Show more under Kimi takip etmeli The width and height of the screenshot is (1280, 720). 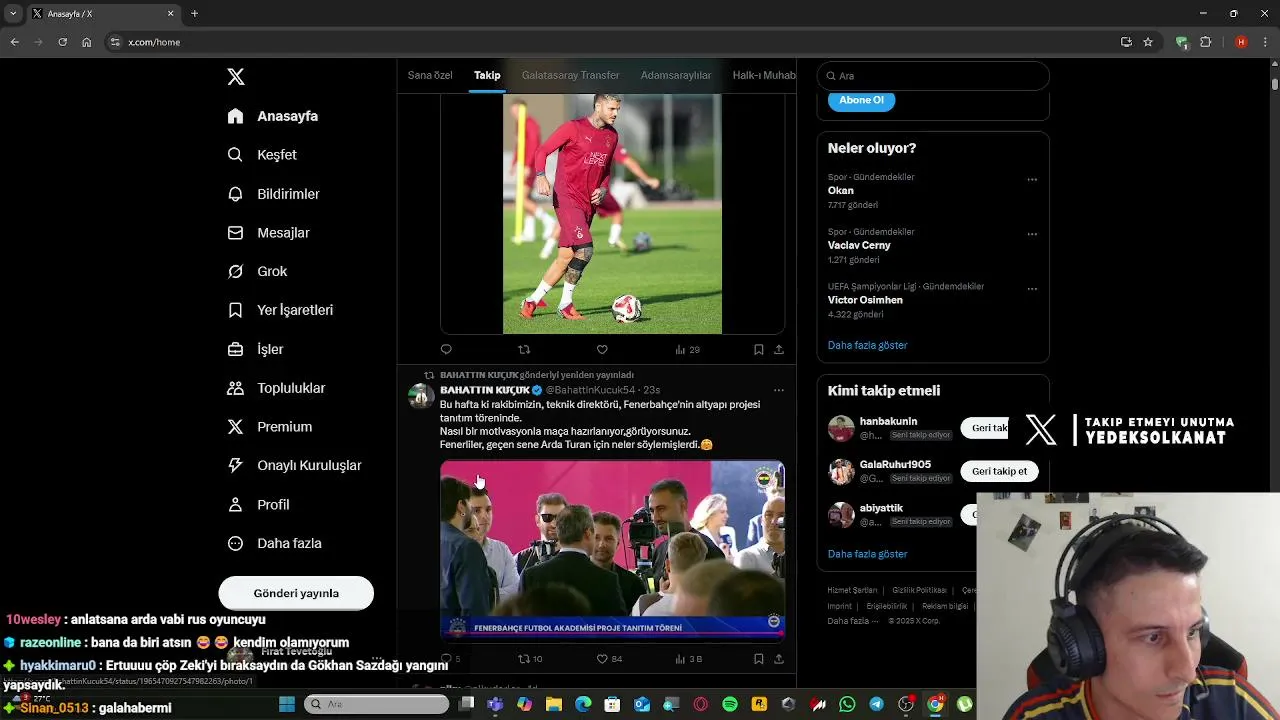[x=867, y=554]
